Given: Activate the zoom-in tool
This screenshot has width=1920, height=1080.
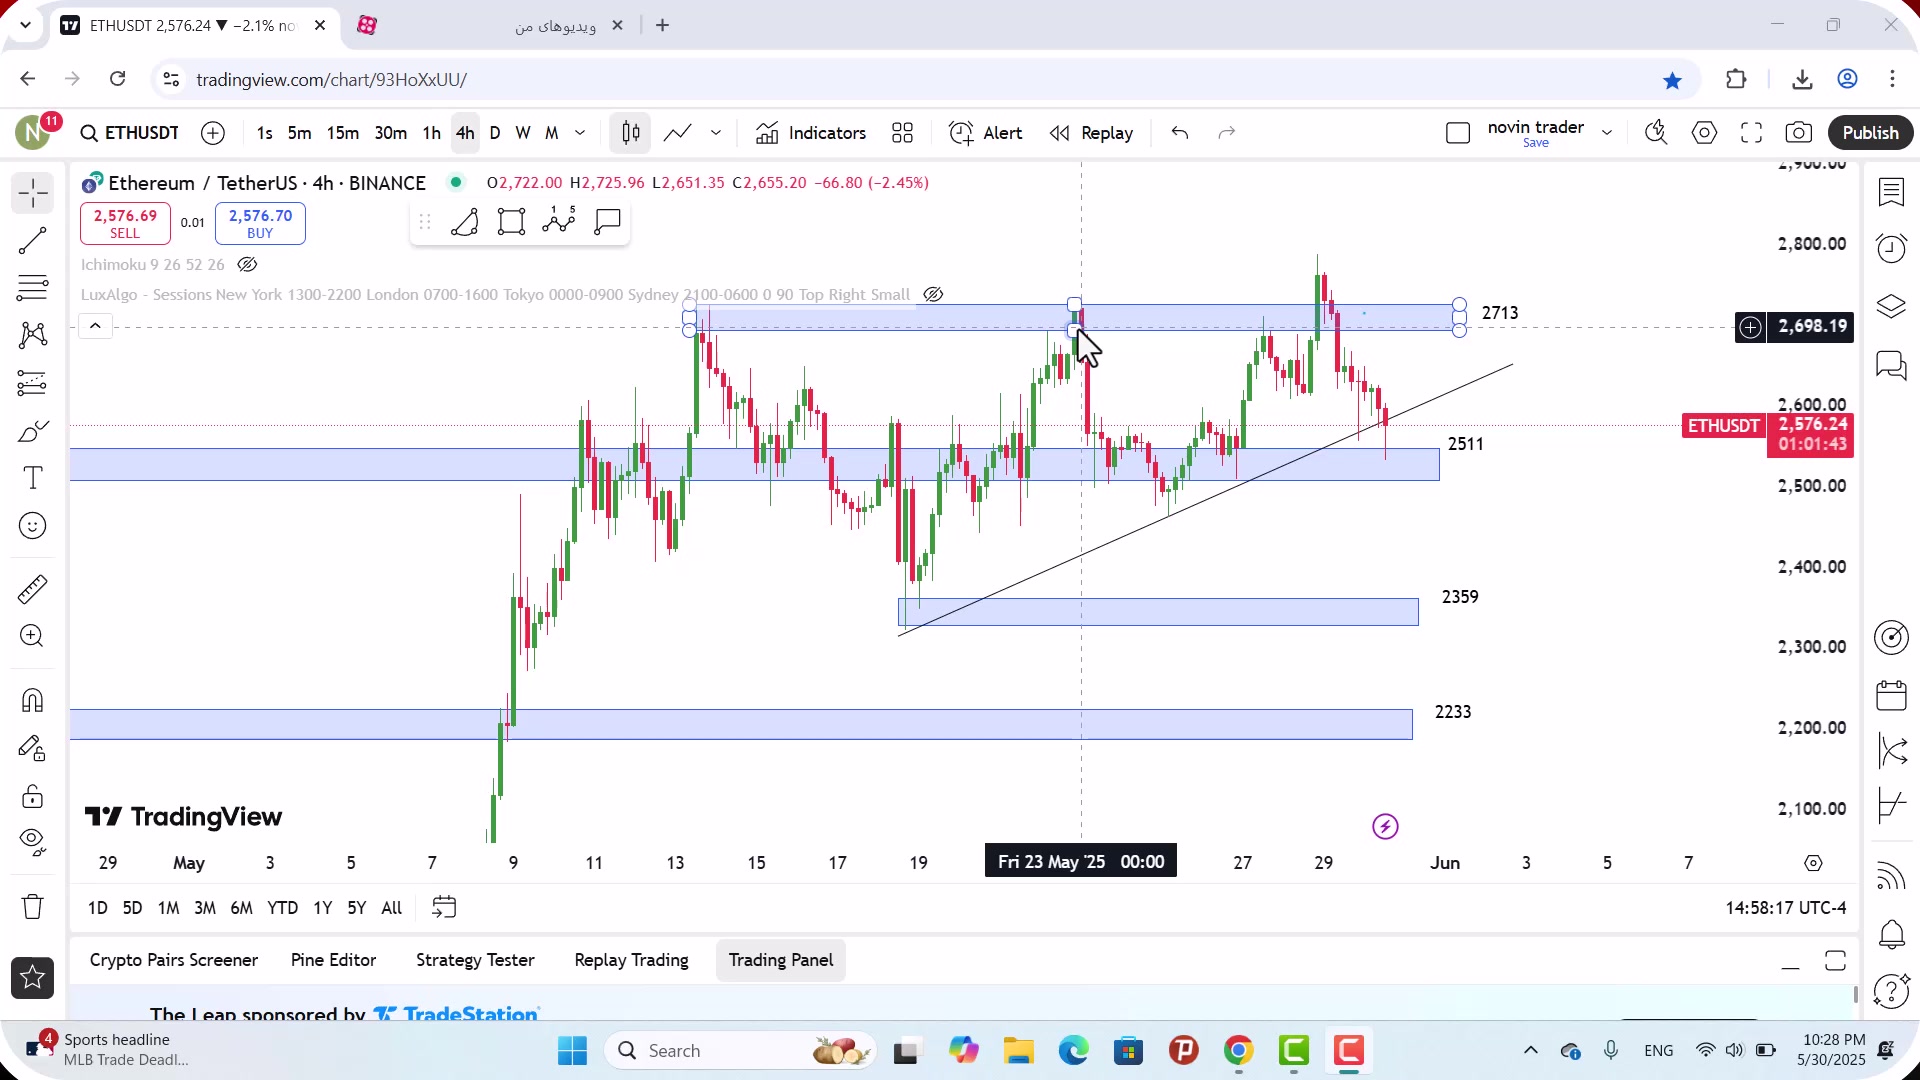Looking at the screenshot, I should (33, 636).
